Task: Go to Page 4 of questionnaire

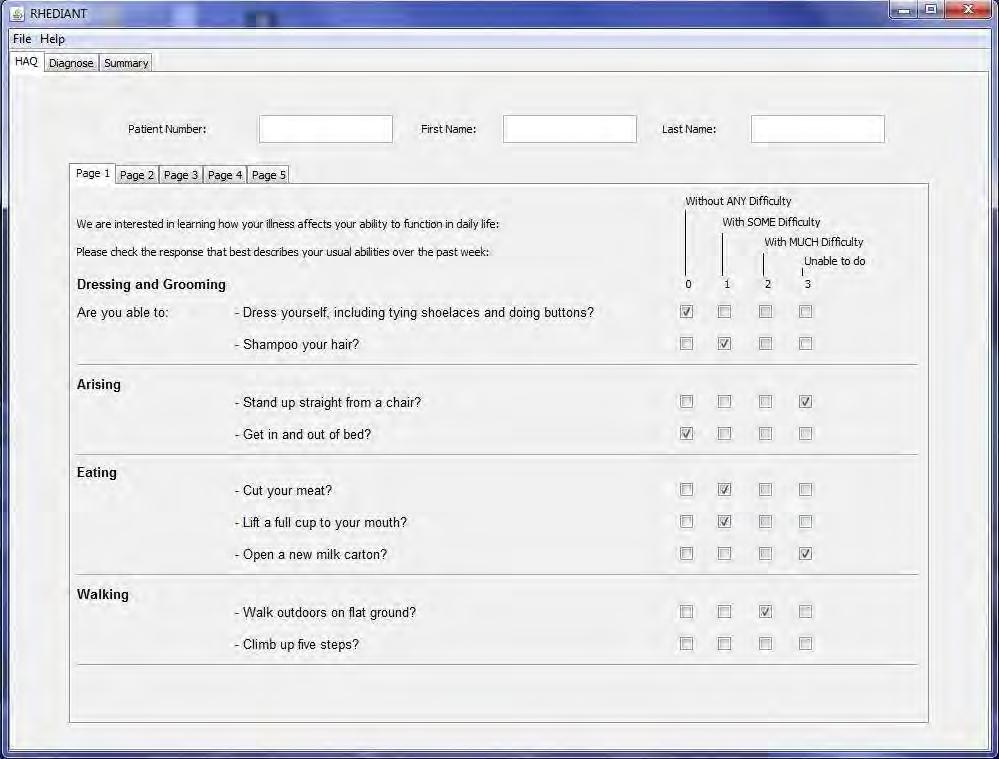Action: coord(225,175)
